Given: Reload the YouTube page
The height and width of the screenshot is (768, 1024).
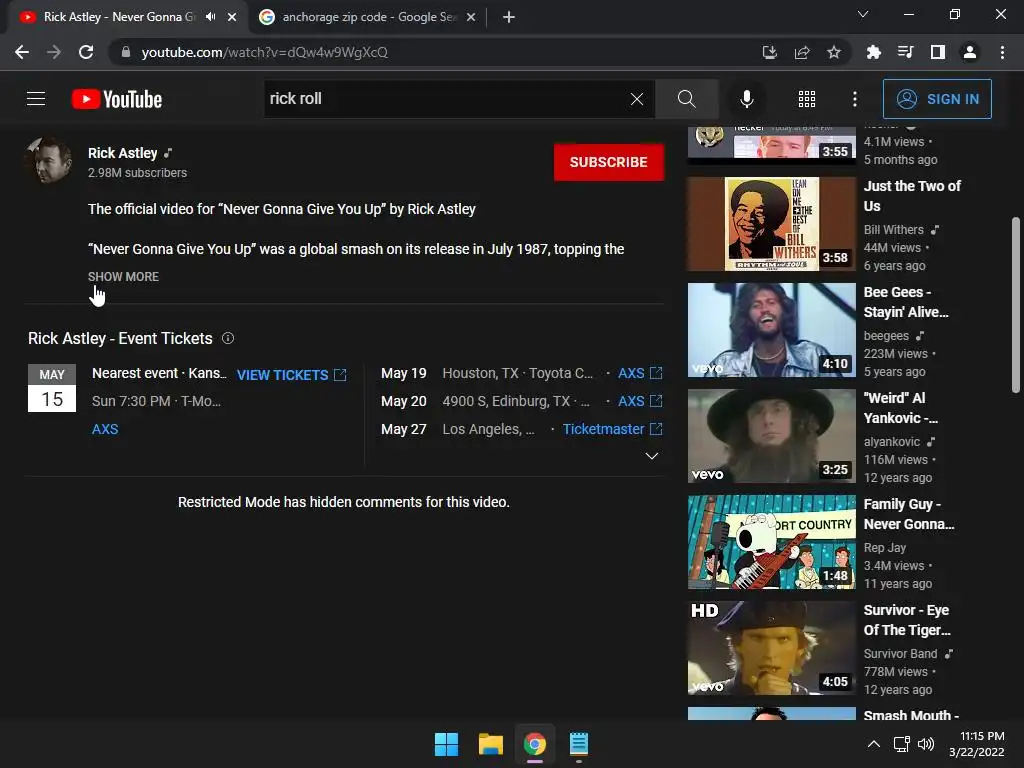Looking at the screenshot, I should click(x=86, y=52).
